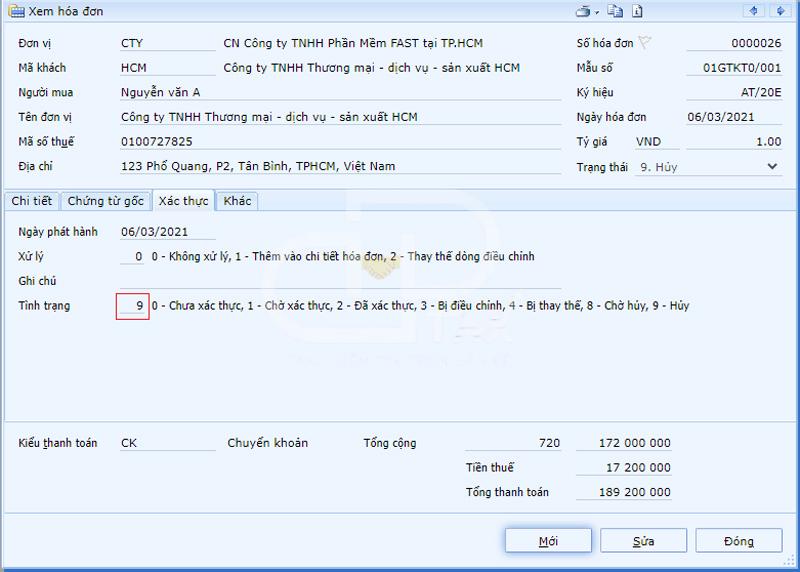Image resolution: width=800 pixels, height=572 pixels.
Task: Click the Tình trạng status legend text
Action: tap(420, 306)
